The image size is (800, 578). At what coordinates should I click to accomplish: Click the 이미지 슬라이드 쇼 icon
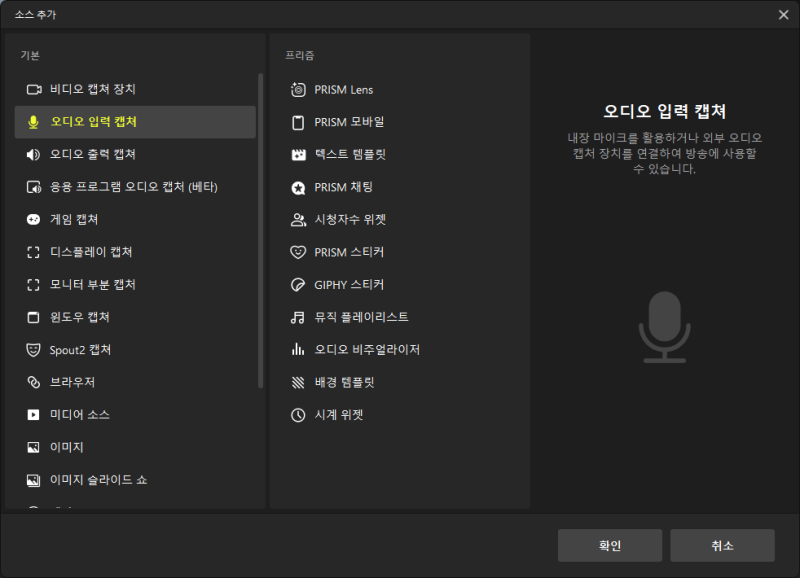coord(34,480)
